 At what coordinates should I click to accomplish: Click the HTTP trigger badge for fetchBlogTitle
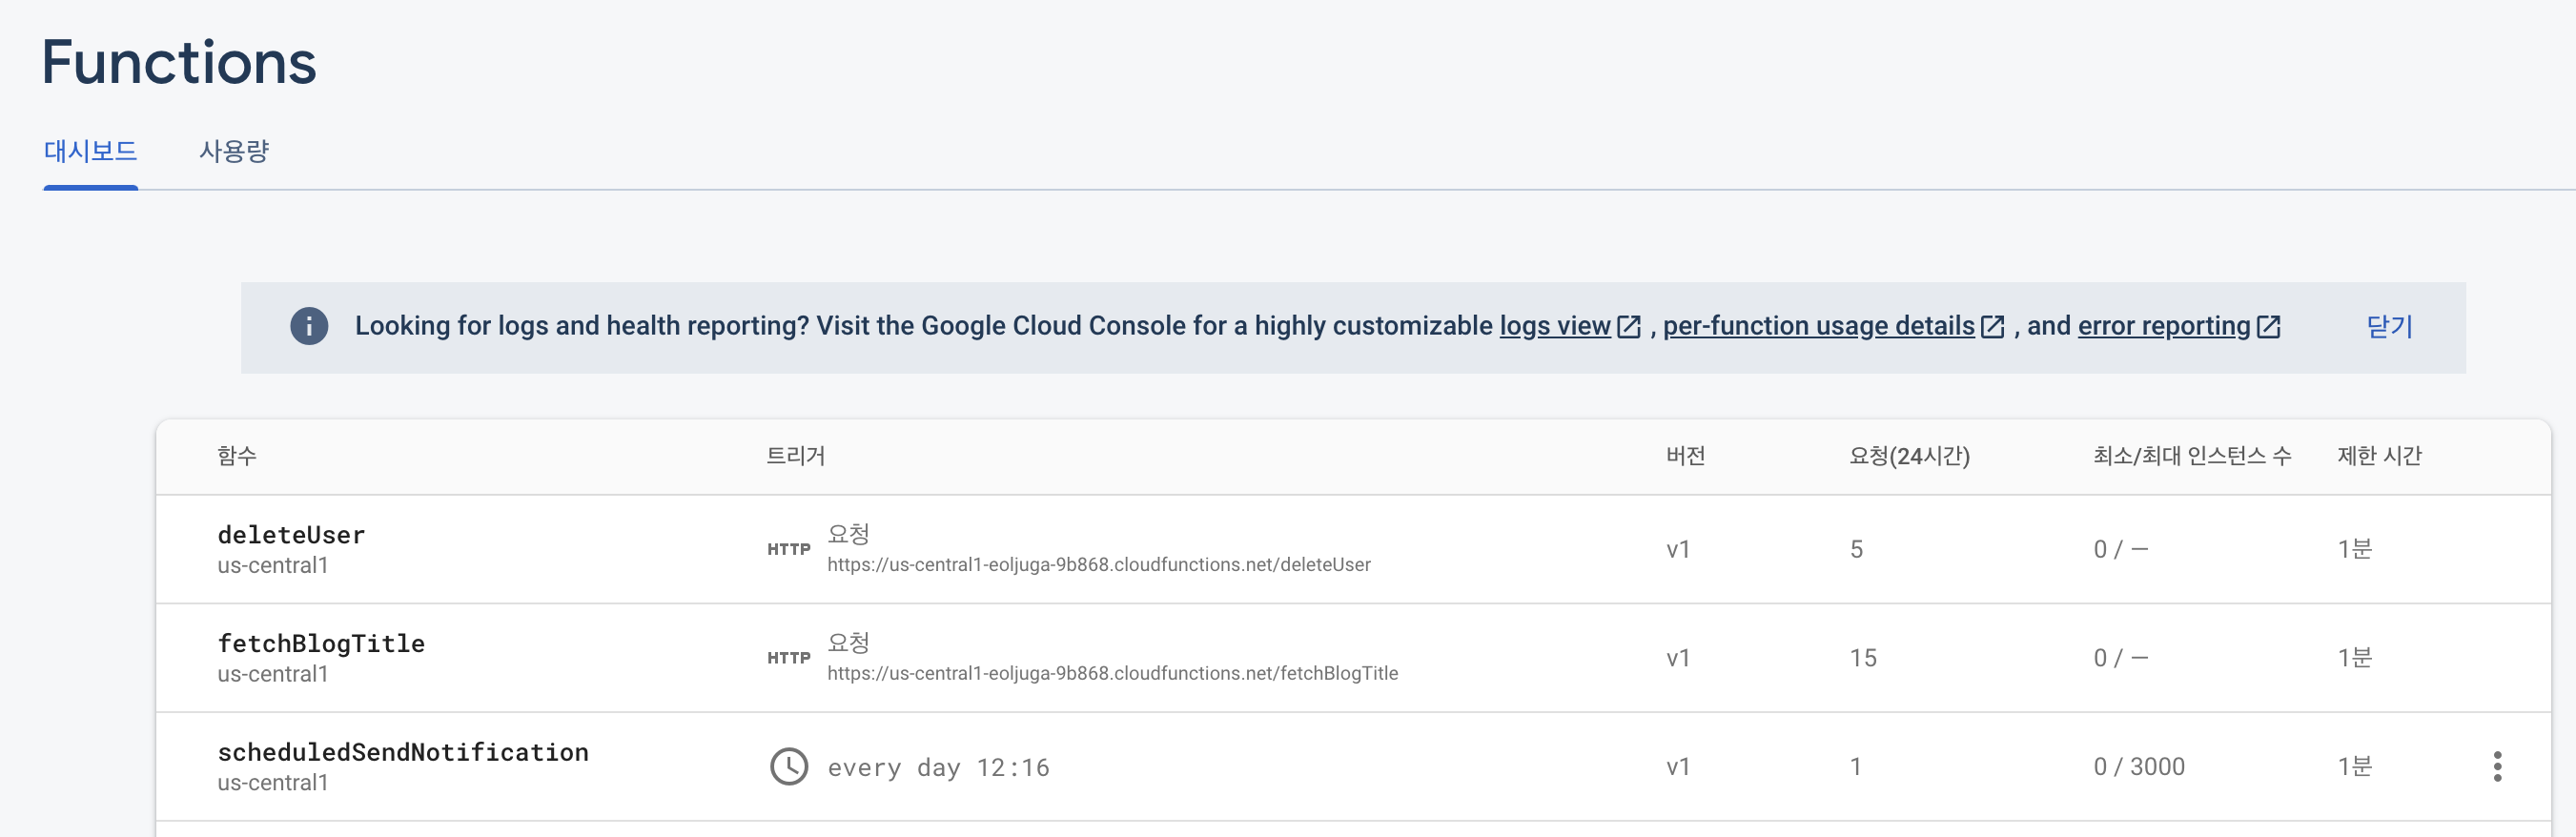(789, 658)
